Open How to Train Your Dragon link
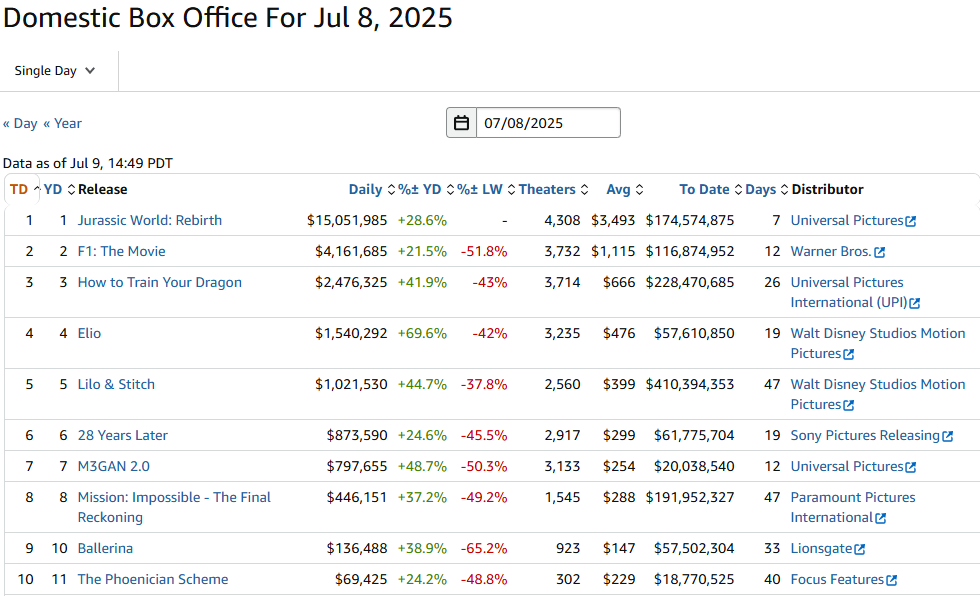The height and width of the screenshot is (596, 980). click(159, 282)
